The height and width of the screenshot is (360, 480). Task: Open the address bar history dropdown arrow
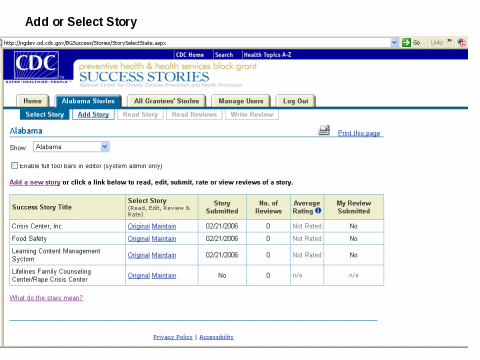[x=394, y=43]
